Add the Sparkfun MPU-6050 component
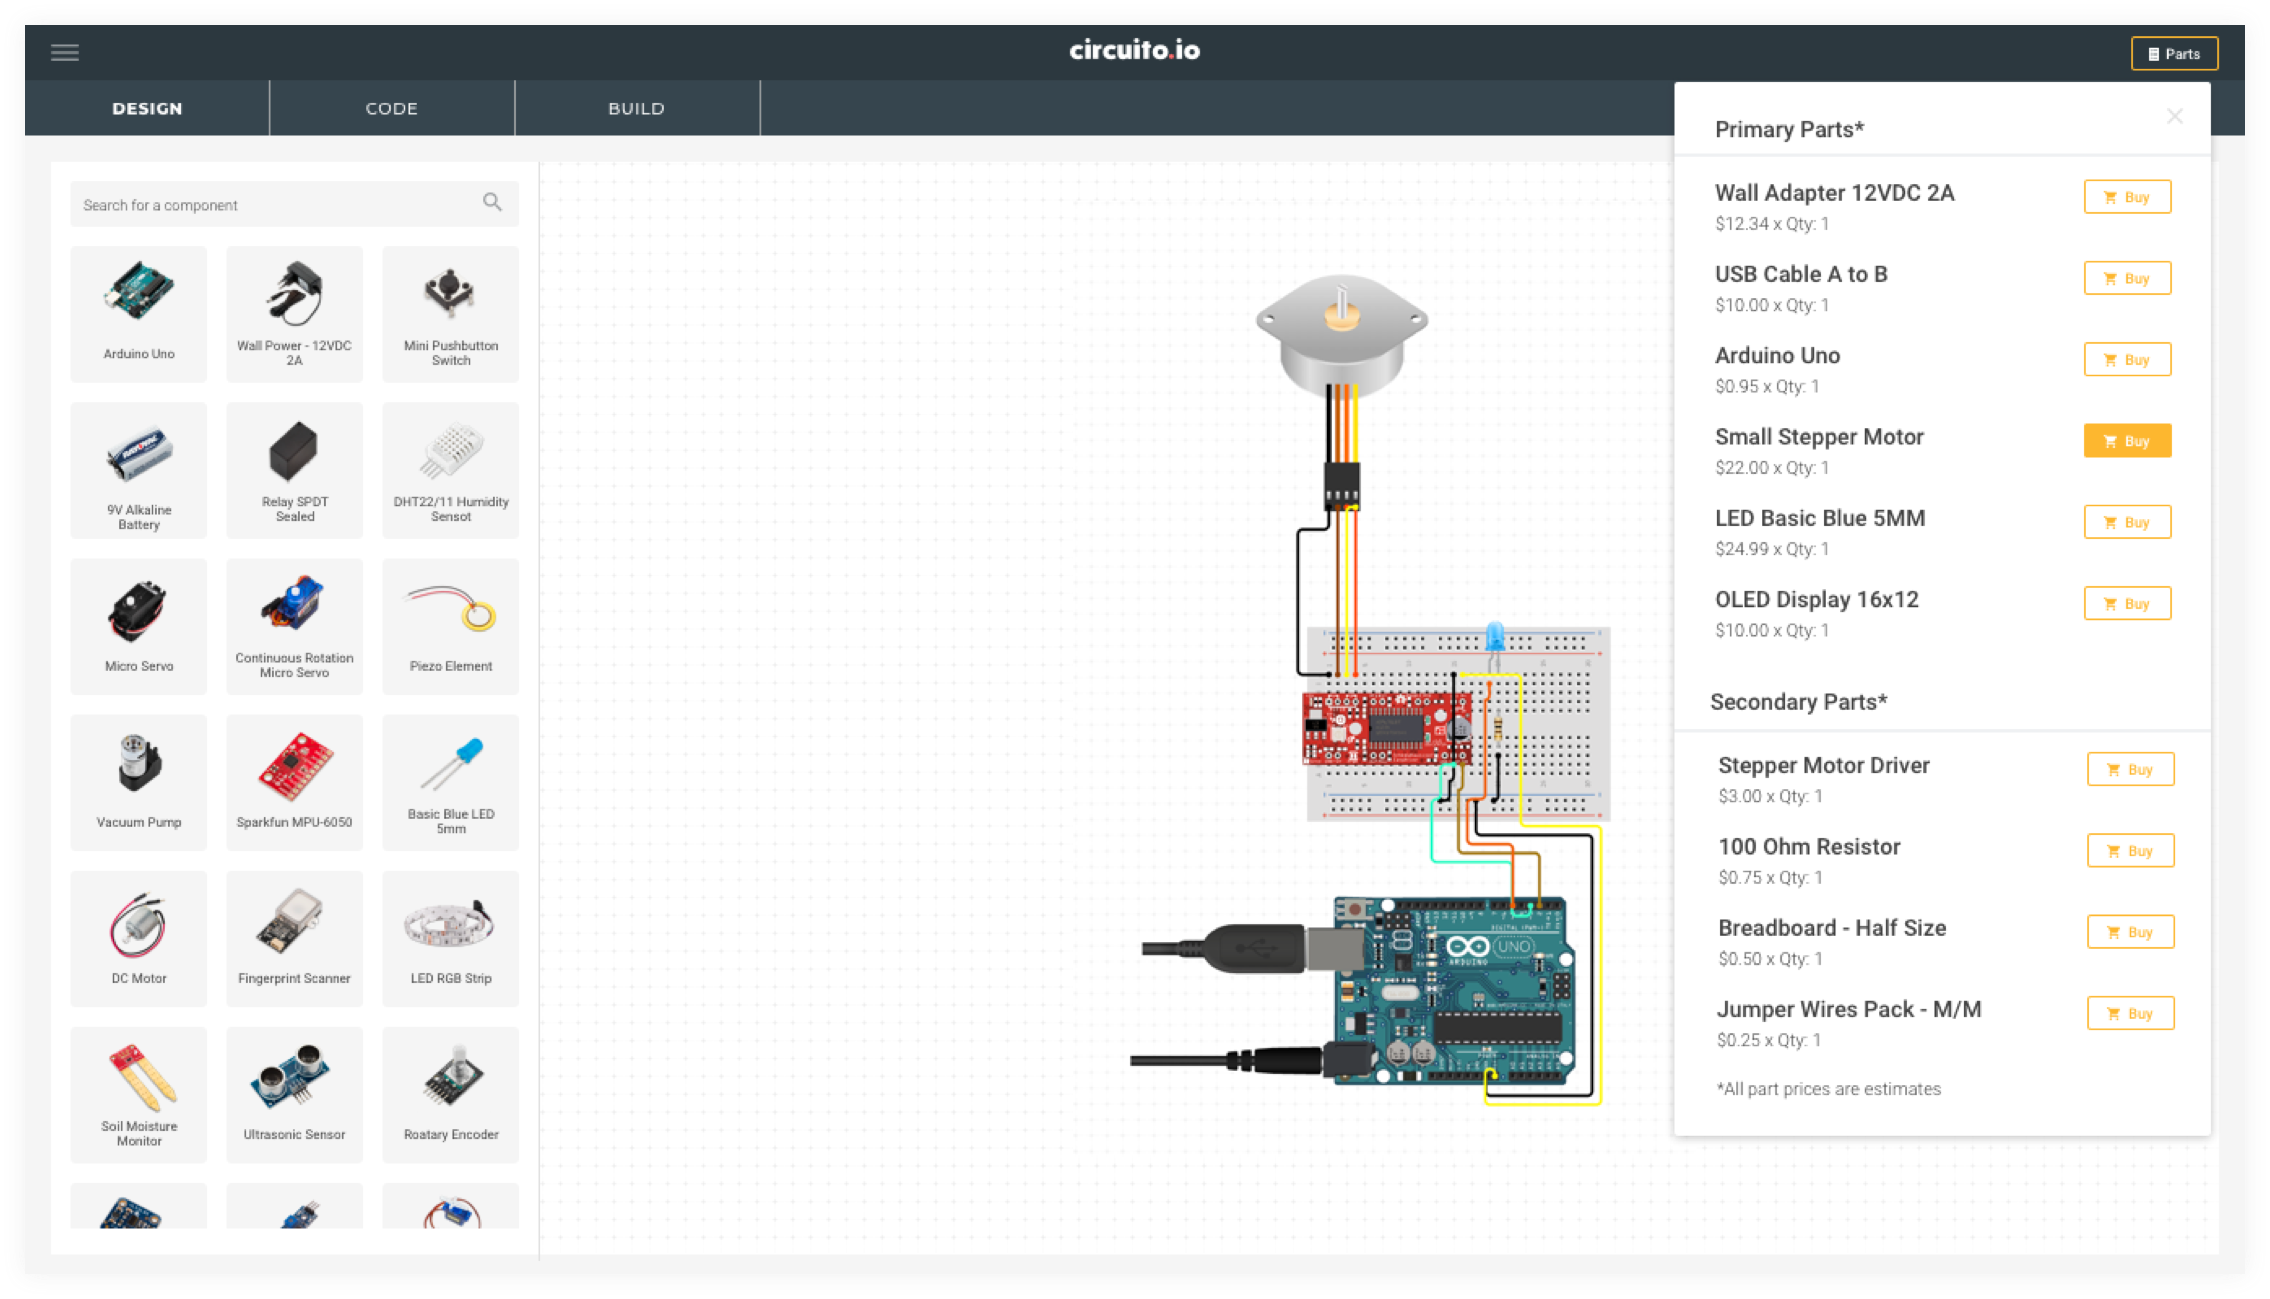 pyautogui.click(x=294, y=782)
